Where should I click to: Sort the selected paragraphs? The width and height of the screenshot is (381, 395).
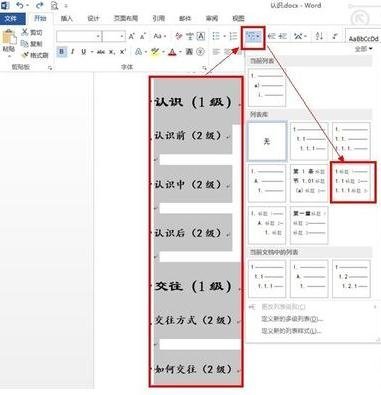coord(319,36)
